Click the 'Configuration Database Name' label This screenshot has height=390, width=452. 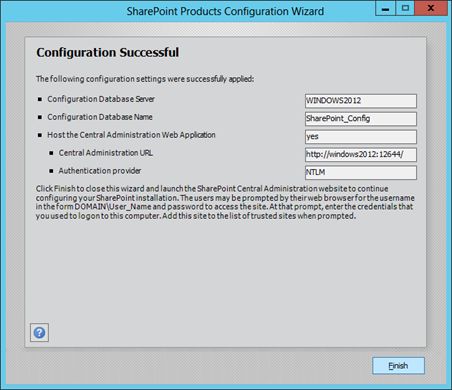point(100,117)
